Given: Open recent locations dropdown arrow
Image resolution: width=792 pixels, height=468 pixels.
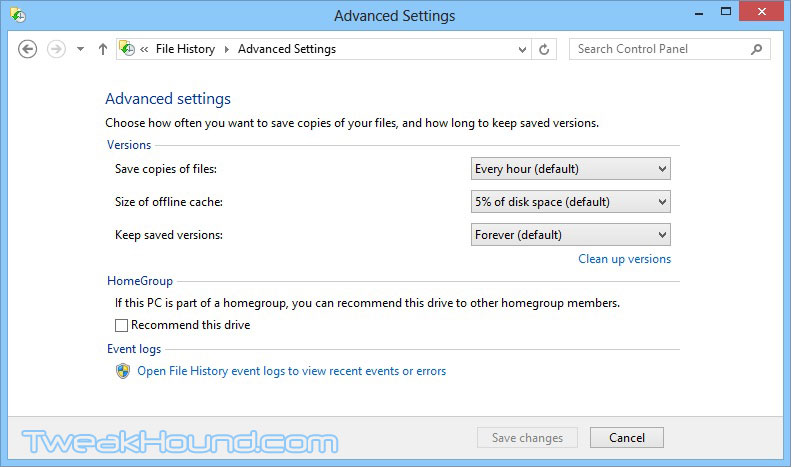Looking at the screenshot, I should coord(80,49).
